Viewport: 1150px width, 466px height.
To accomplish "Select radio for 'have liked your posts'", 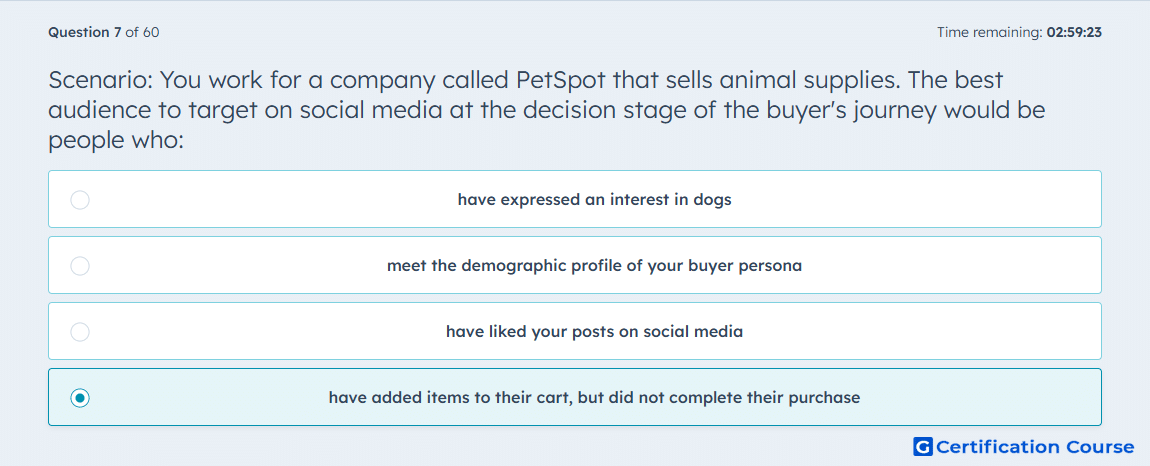I will click(80, 332).
